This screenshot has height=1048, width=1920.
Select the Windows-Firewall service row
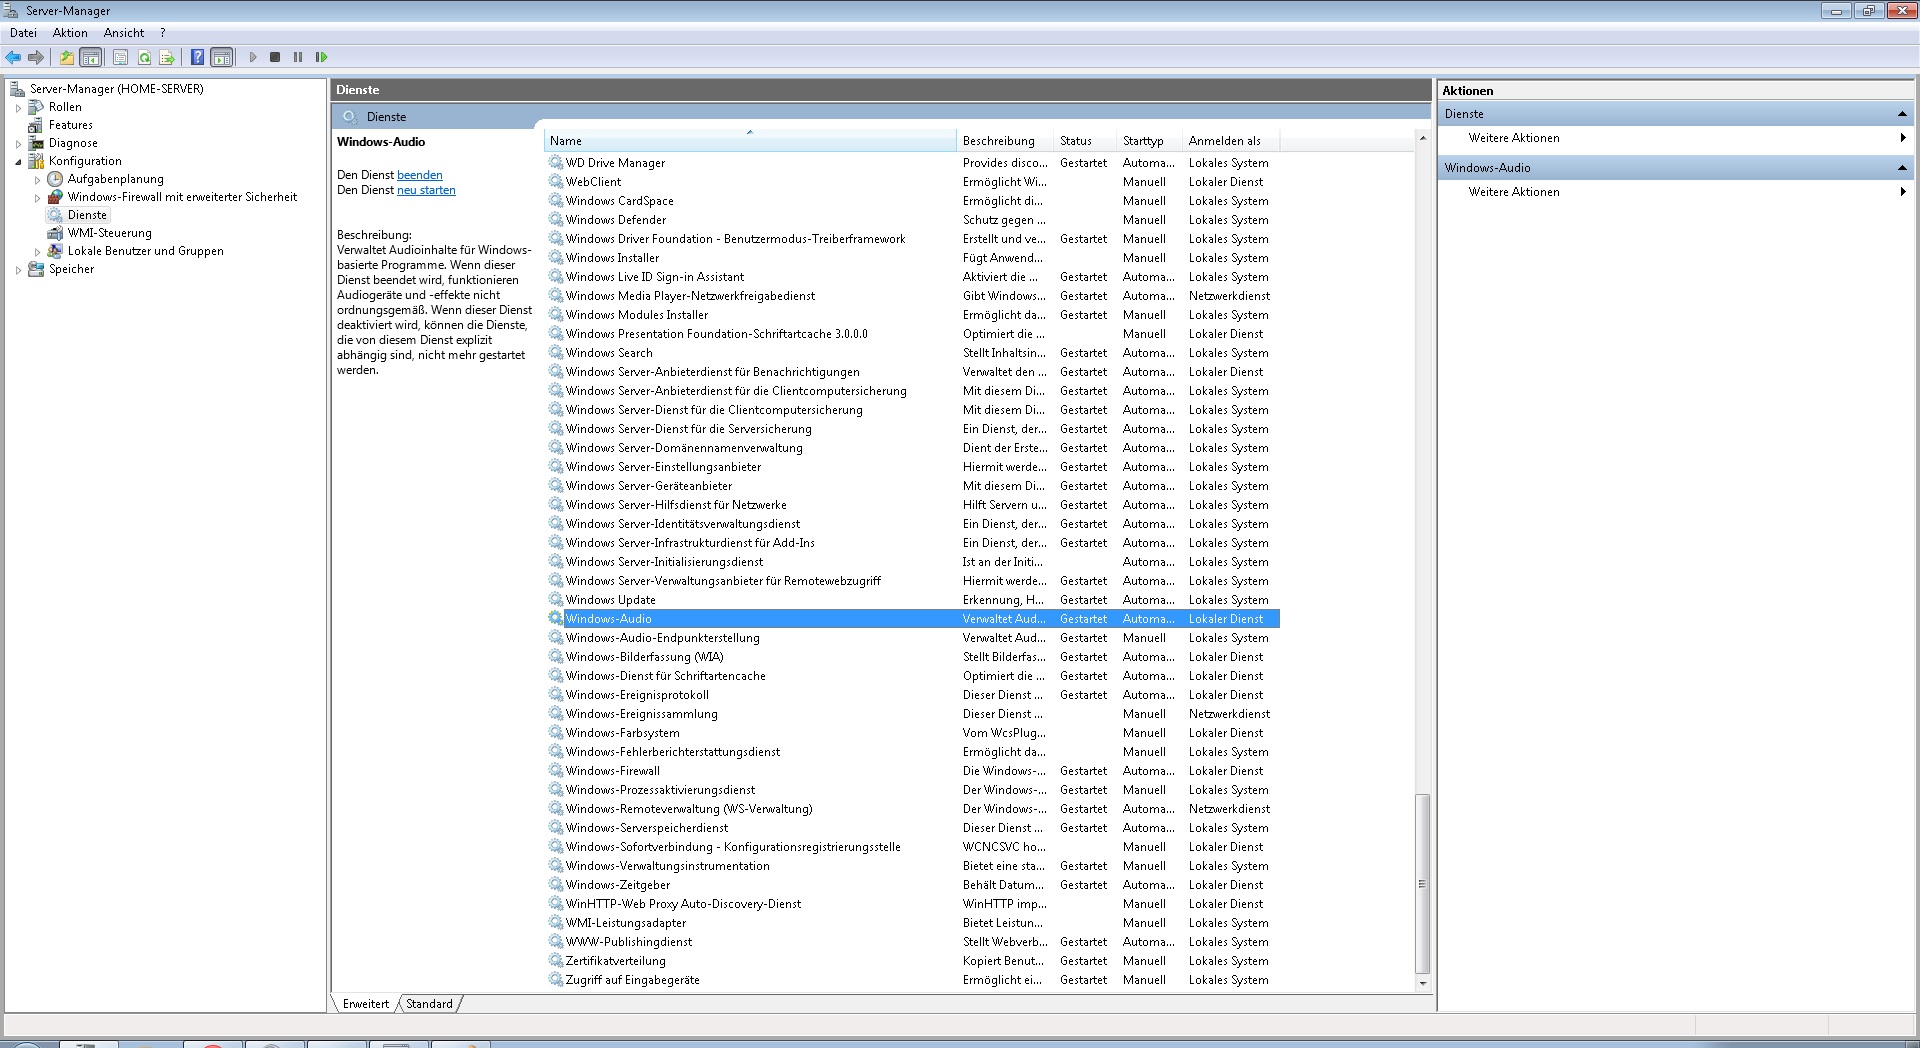912,771
